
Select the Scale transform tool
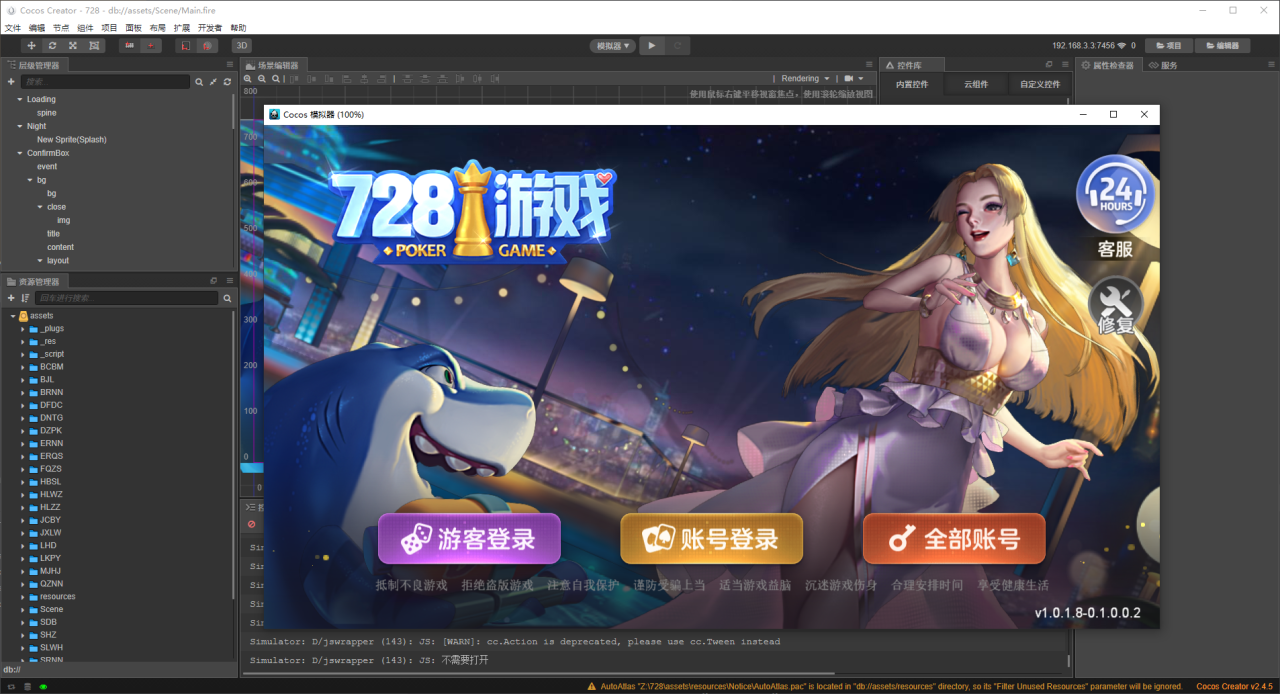[73, 45]
